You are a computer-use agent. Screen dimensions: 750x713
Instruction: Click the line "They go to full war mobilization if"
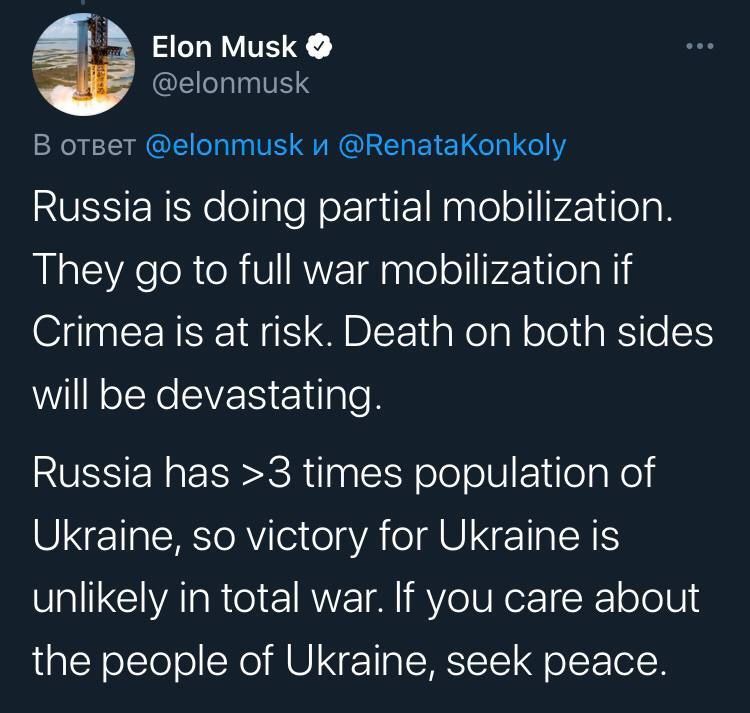tap(333, 270)
